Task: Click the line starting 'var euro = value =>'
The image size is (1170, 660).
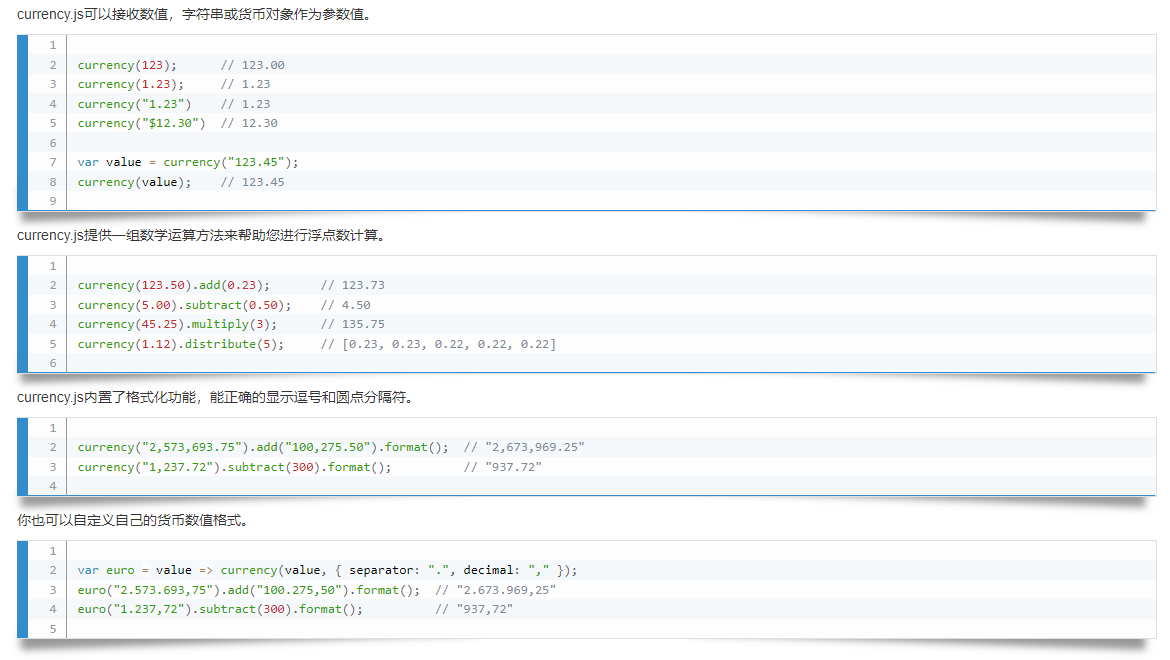Action: [x=328, y=571]
